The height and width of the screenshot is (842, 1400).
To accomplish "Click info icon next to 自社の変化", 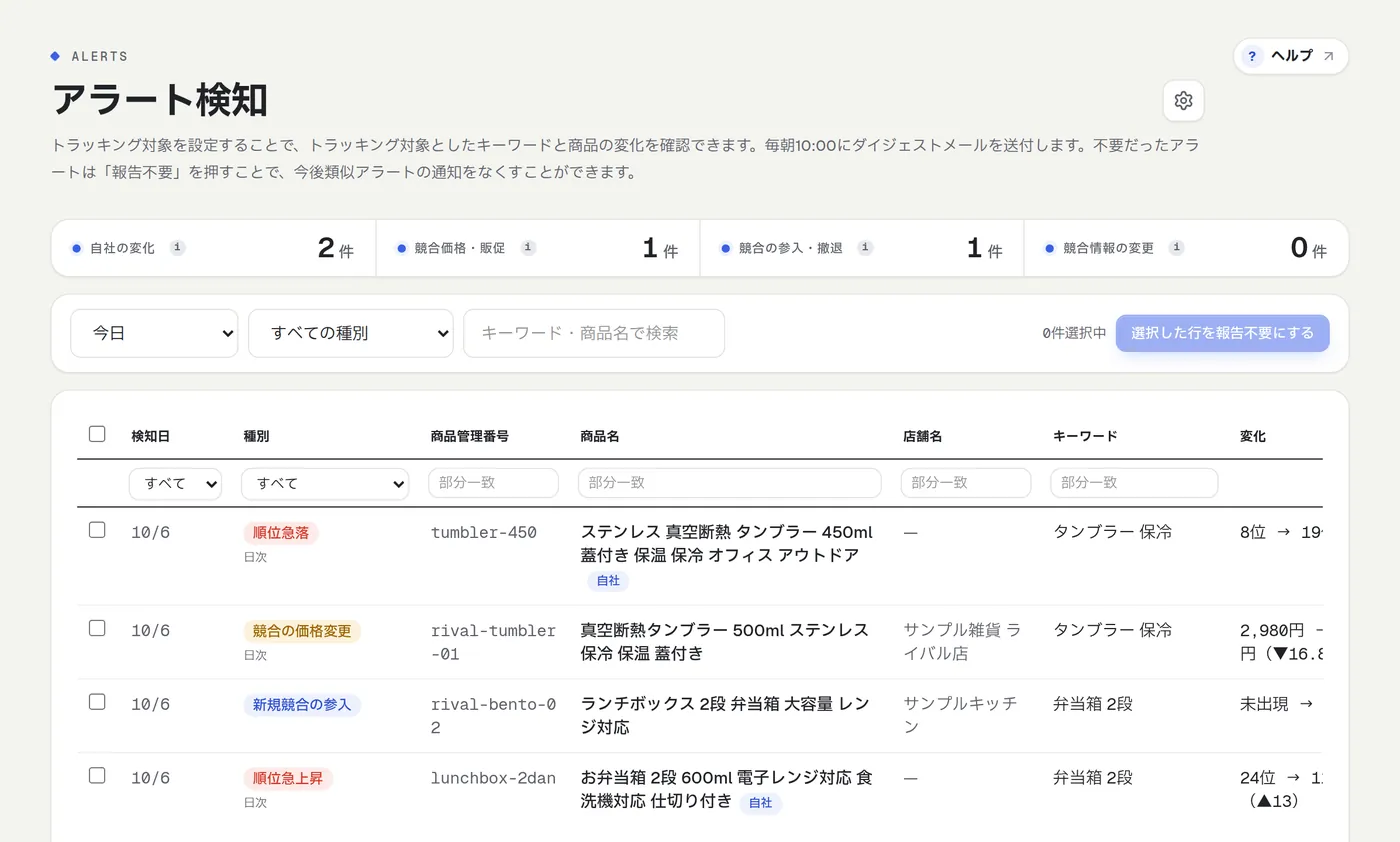I will pos(177,248).
